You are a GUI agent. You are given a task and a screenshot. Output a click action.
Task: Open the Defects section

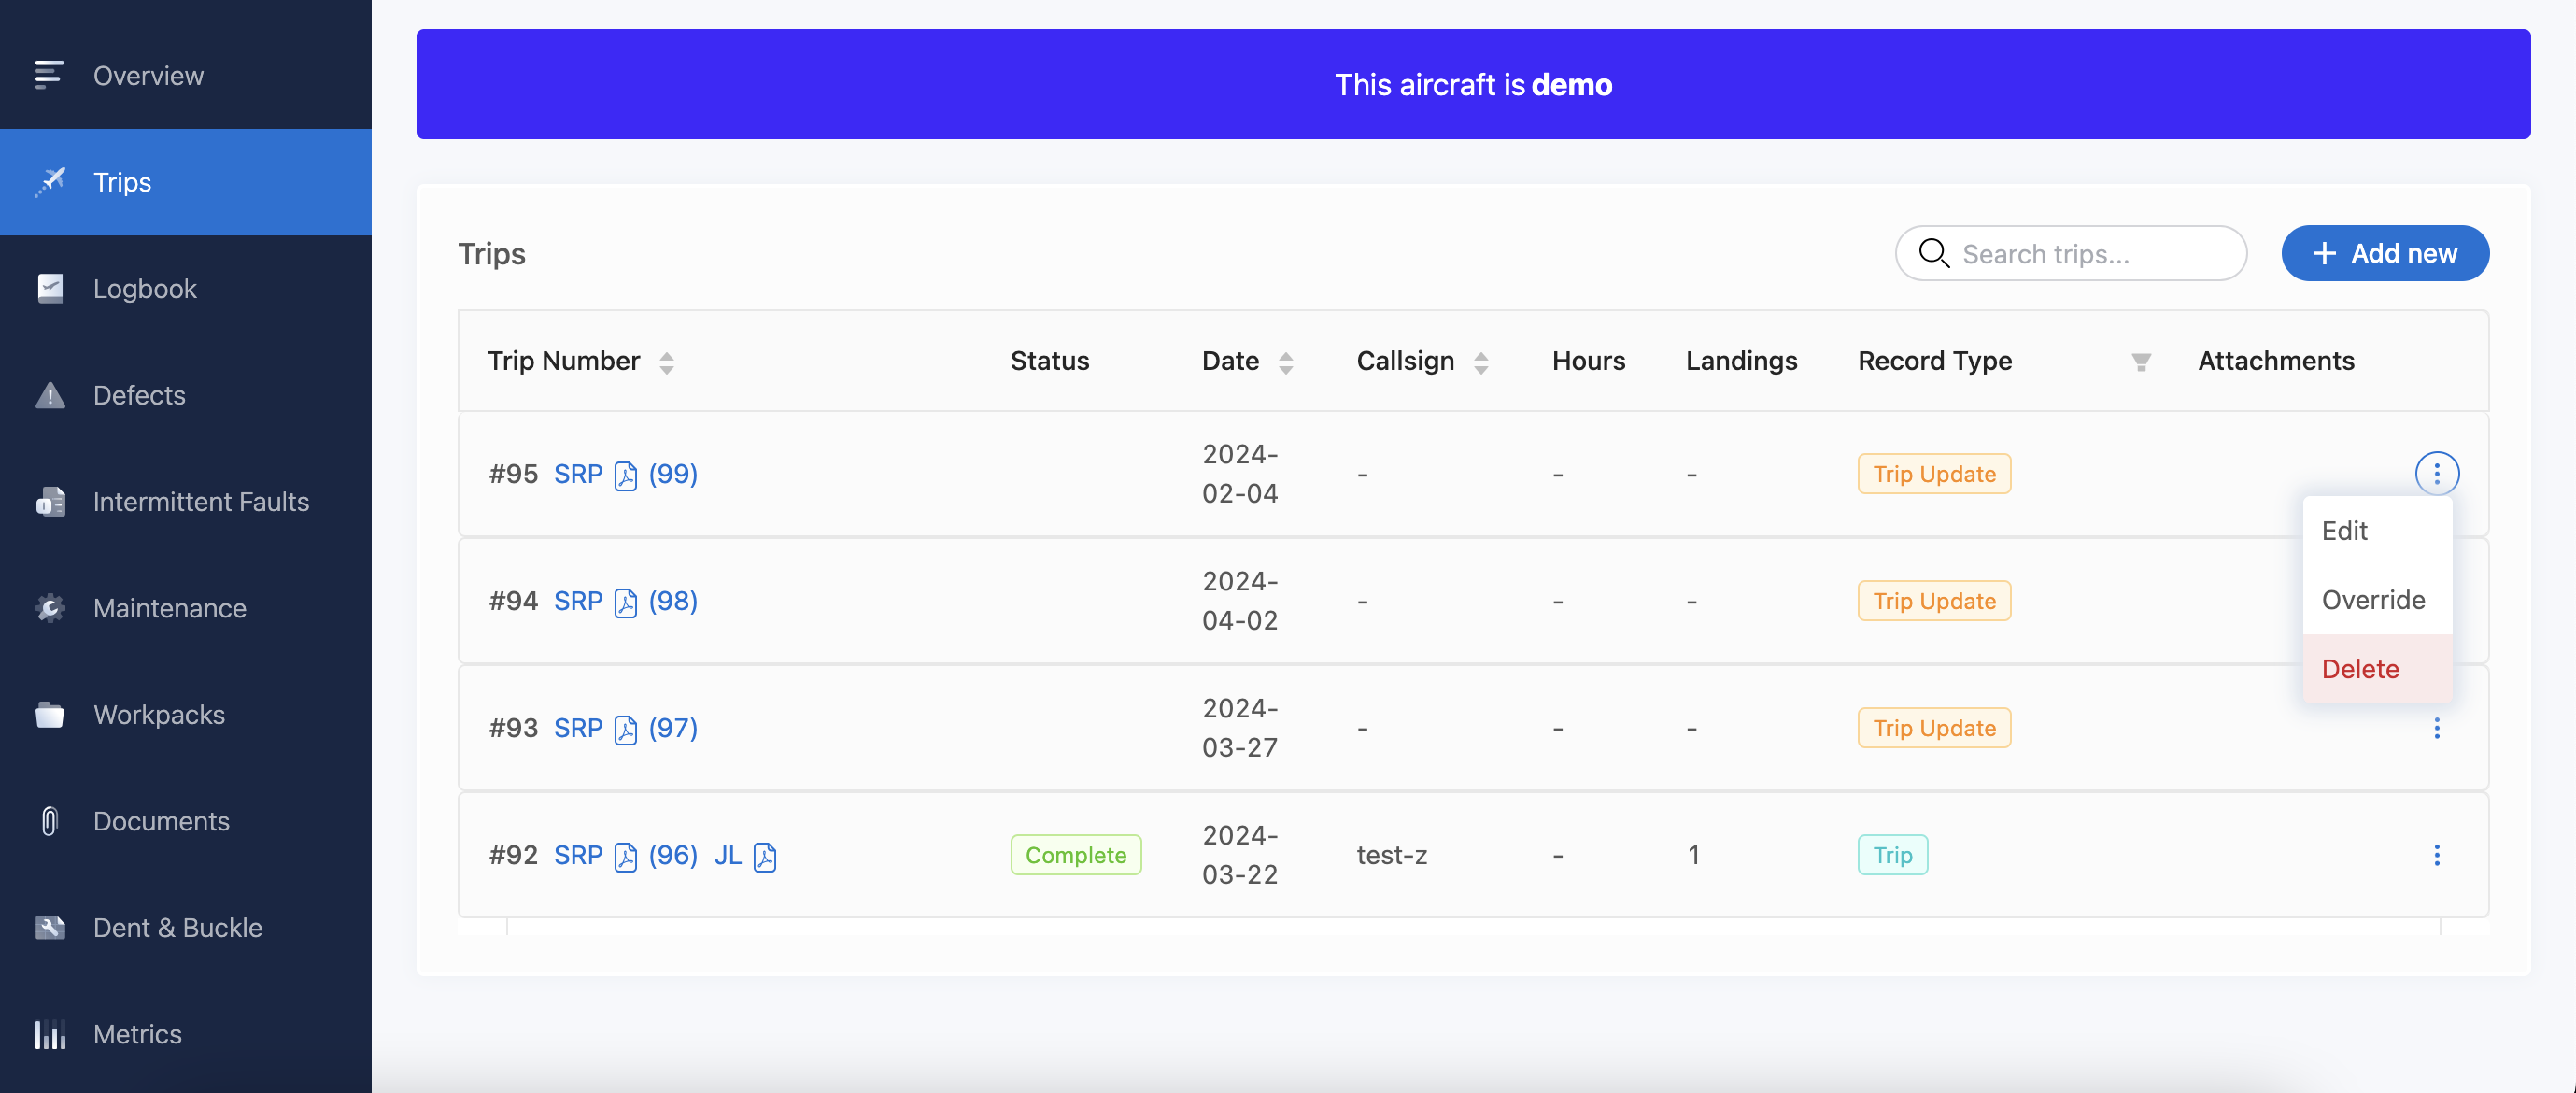pos(139,395)
